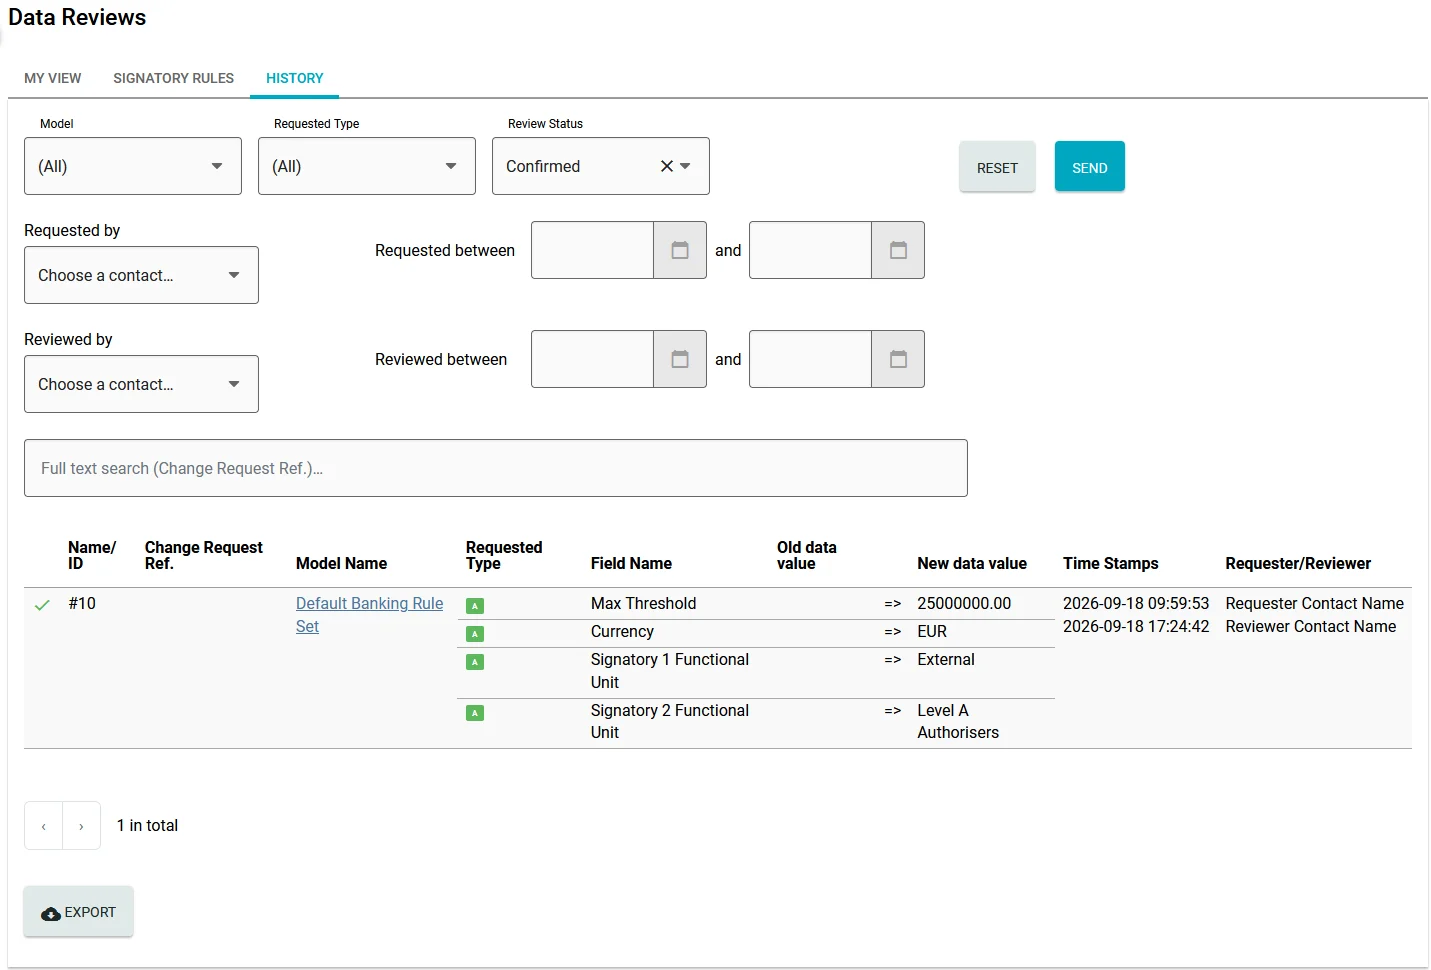Go to the next results page

point(82,826)
